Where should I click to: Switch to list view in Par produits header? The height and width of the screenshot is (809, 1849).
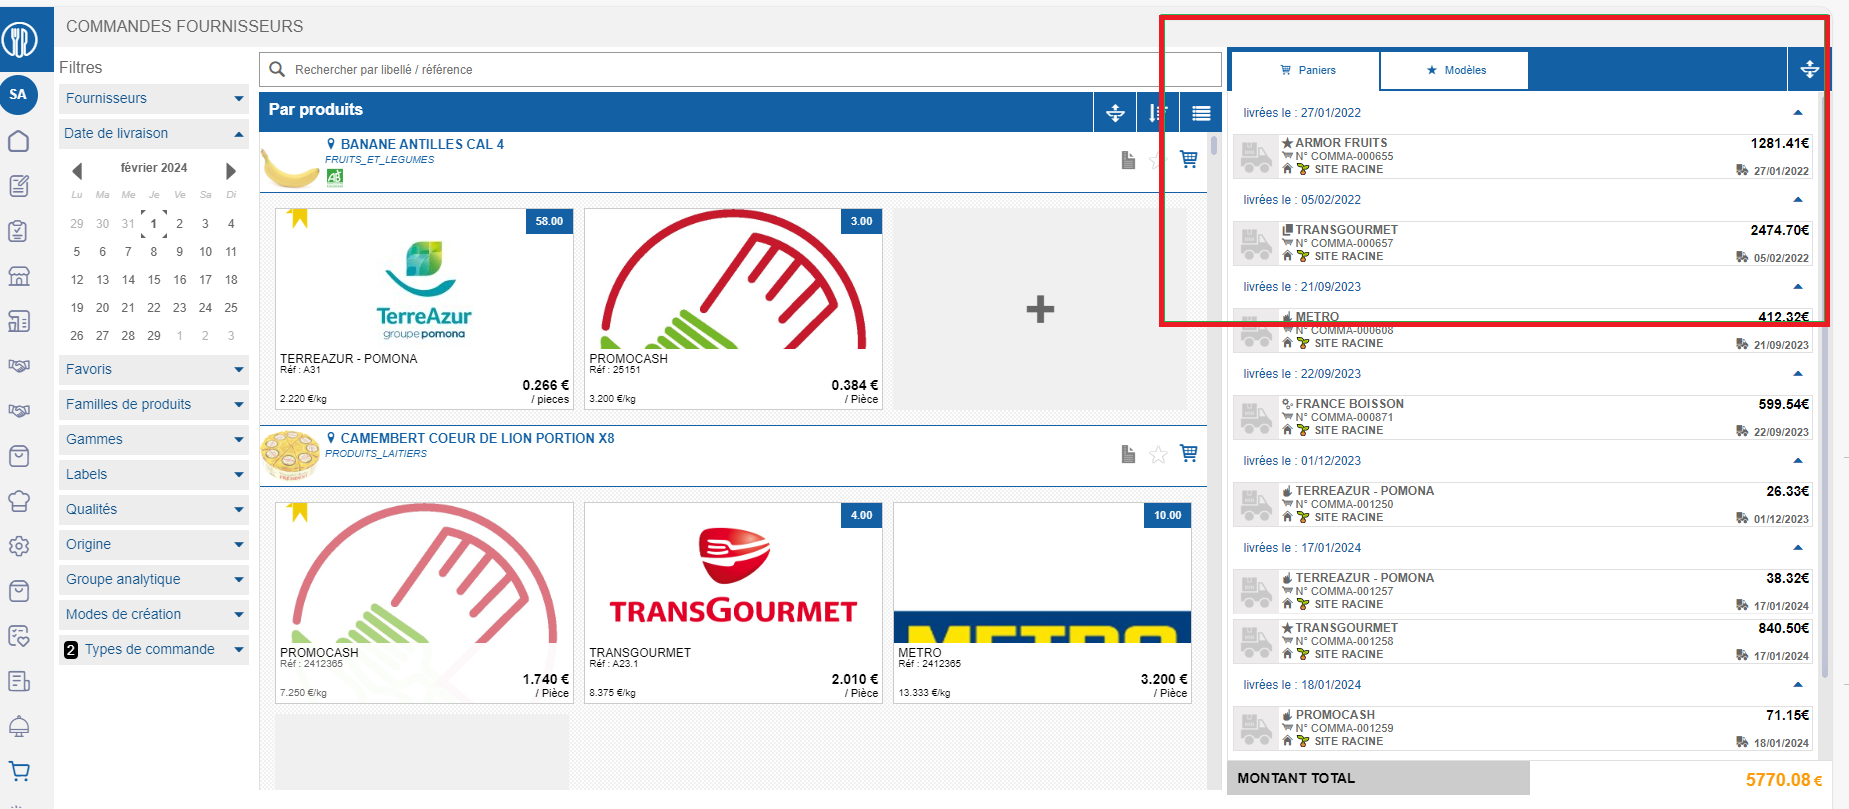pos(1201,113)
